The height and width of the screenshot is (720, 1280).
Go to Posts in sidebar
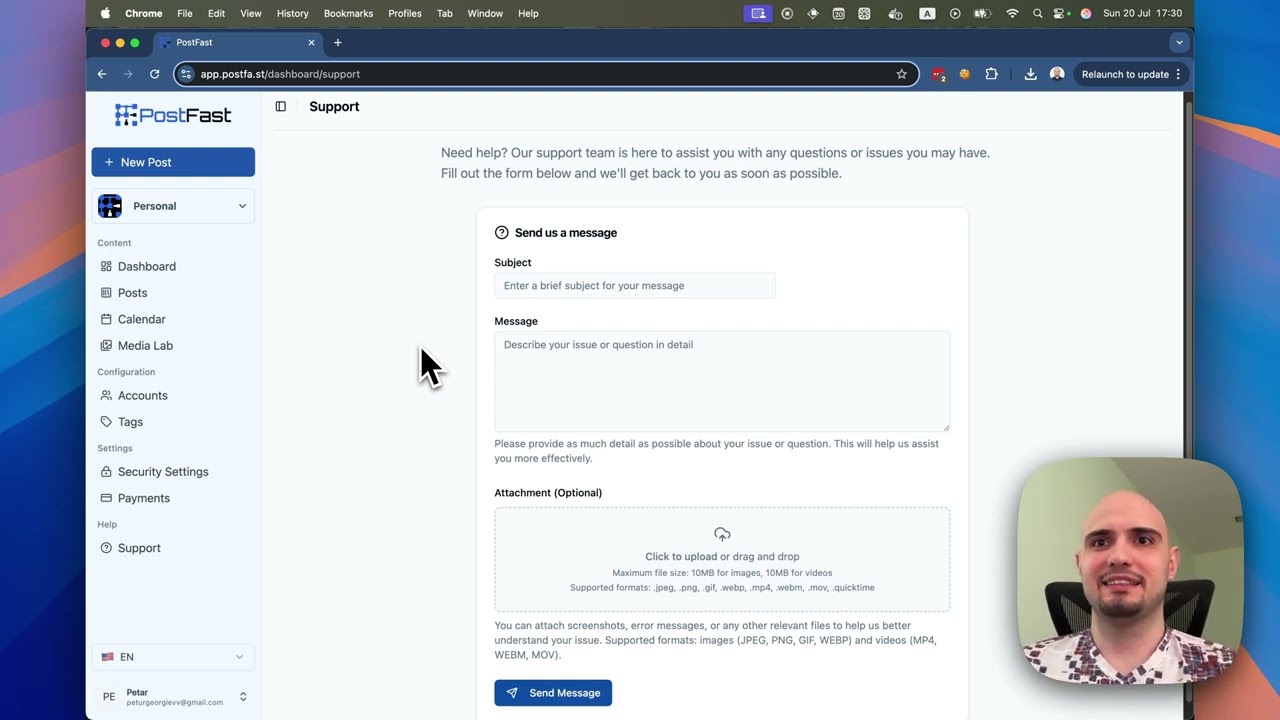(x=132, y=293)
